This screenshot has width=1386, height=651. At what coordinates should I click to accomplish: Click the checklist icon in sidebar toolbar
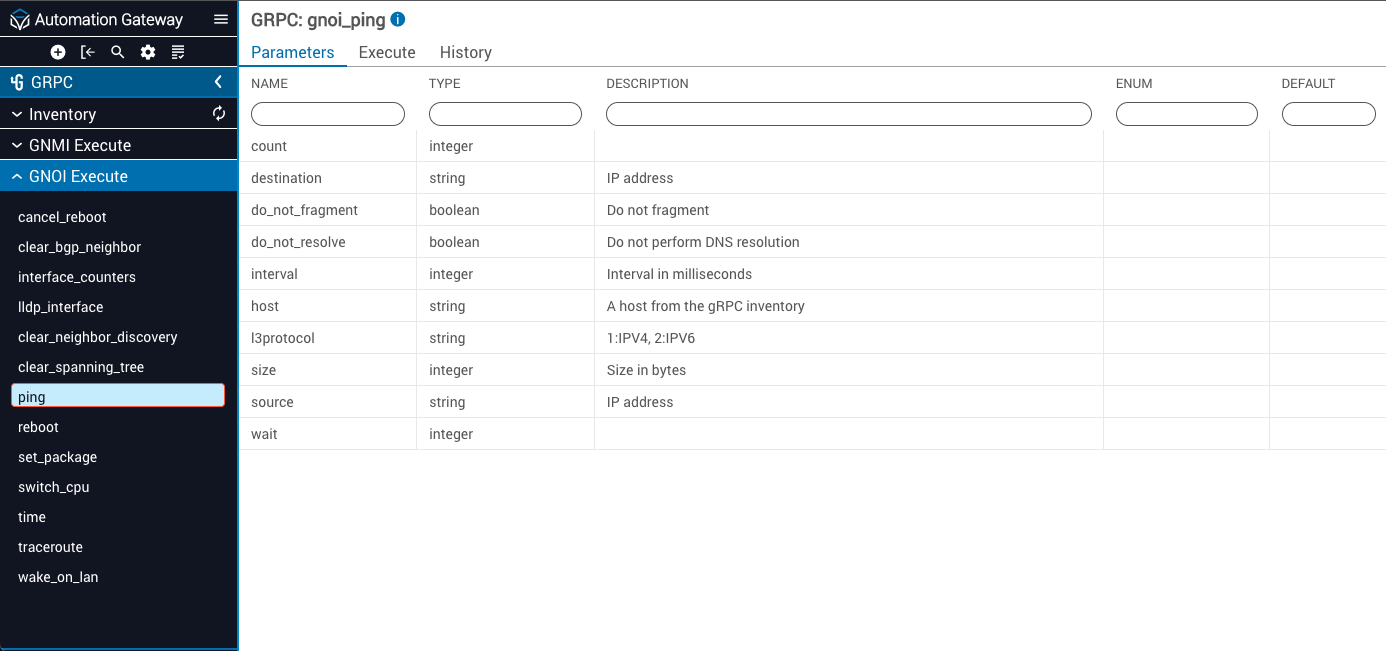pos(178,52)
